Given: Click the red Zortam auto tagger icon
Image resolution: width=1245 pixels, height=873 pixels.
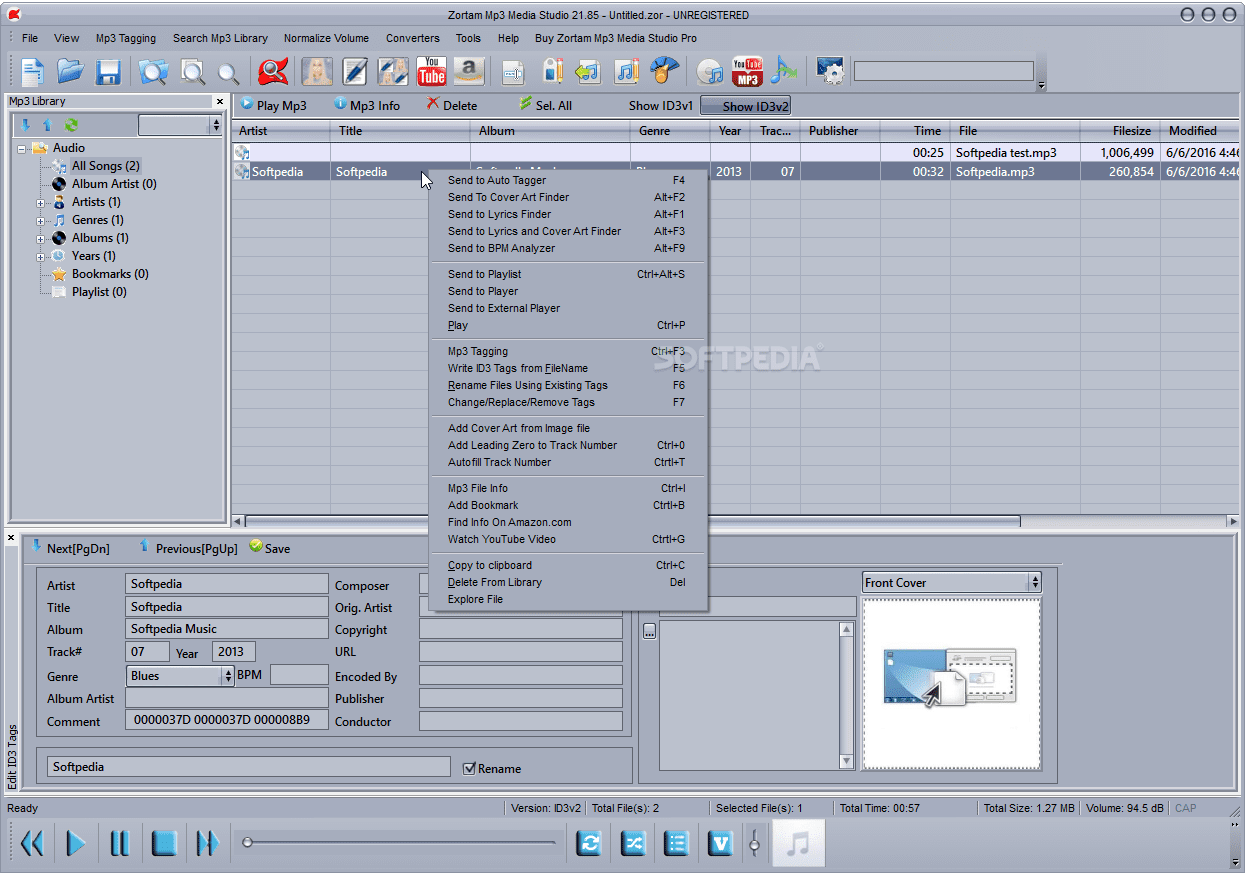Looking at the screenshot, I should pos(273,71).
